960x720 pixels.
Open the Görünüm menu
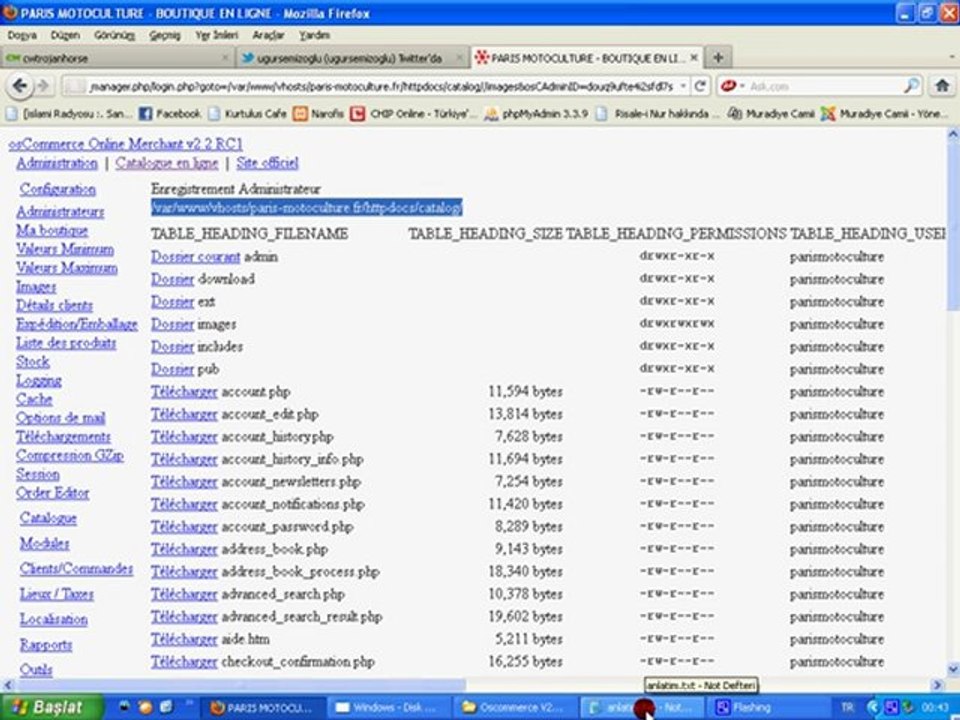point(114,36)
